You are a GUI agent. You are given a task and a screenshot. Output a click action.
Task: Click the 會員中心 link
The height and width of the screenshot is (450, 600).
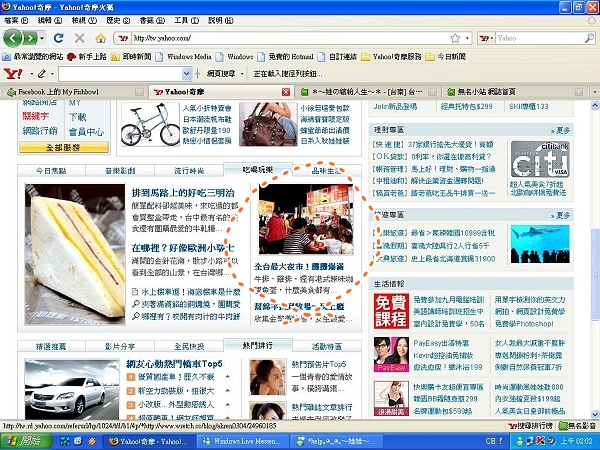(x=86, y=132)
